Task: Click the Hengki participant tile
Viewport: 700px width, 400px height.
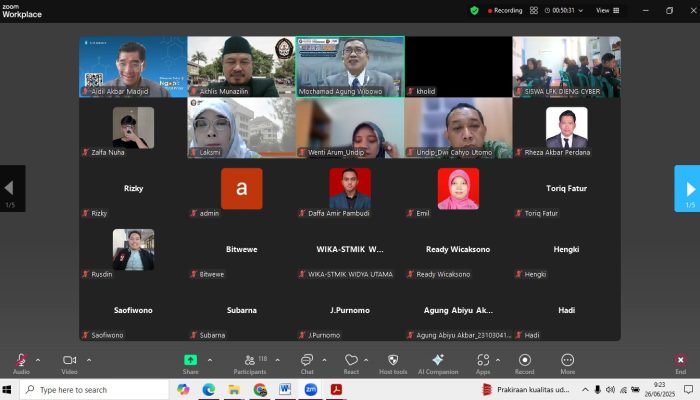Action: coord(567,250)
